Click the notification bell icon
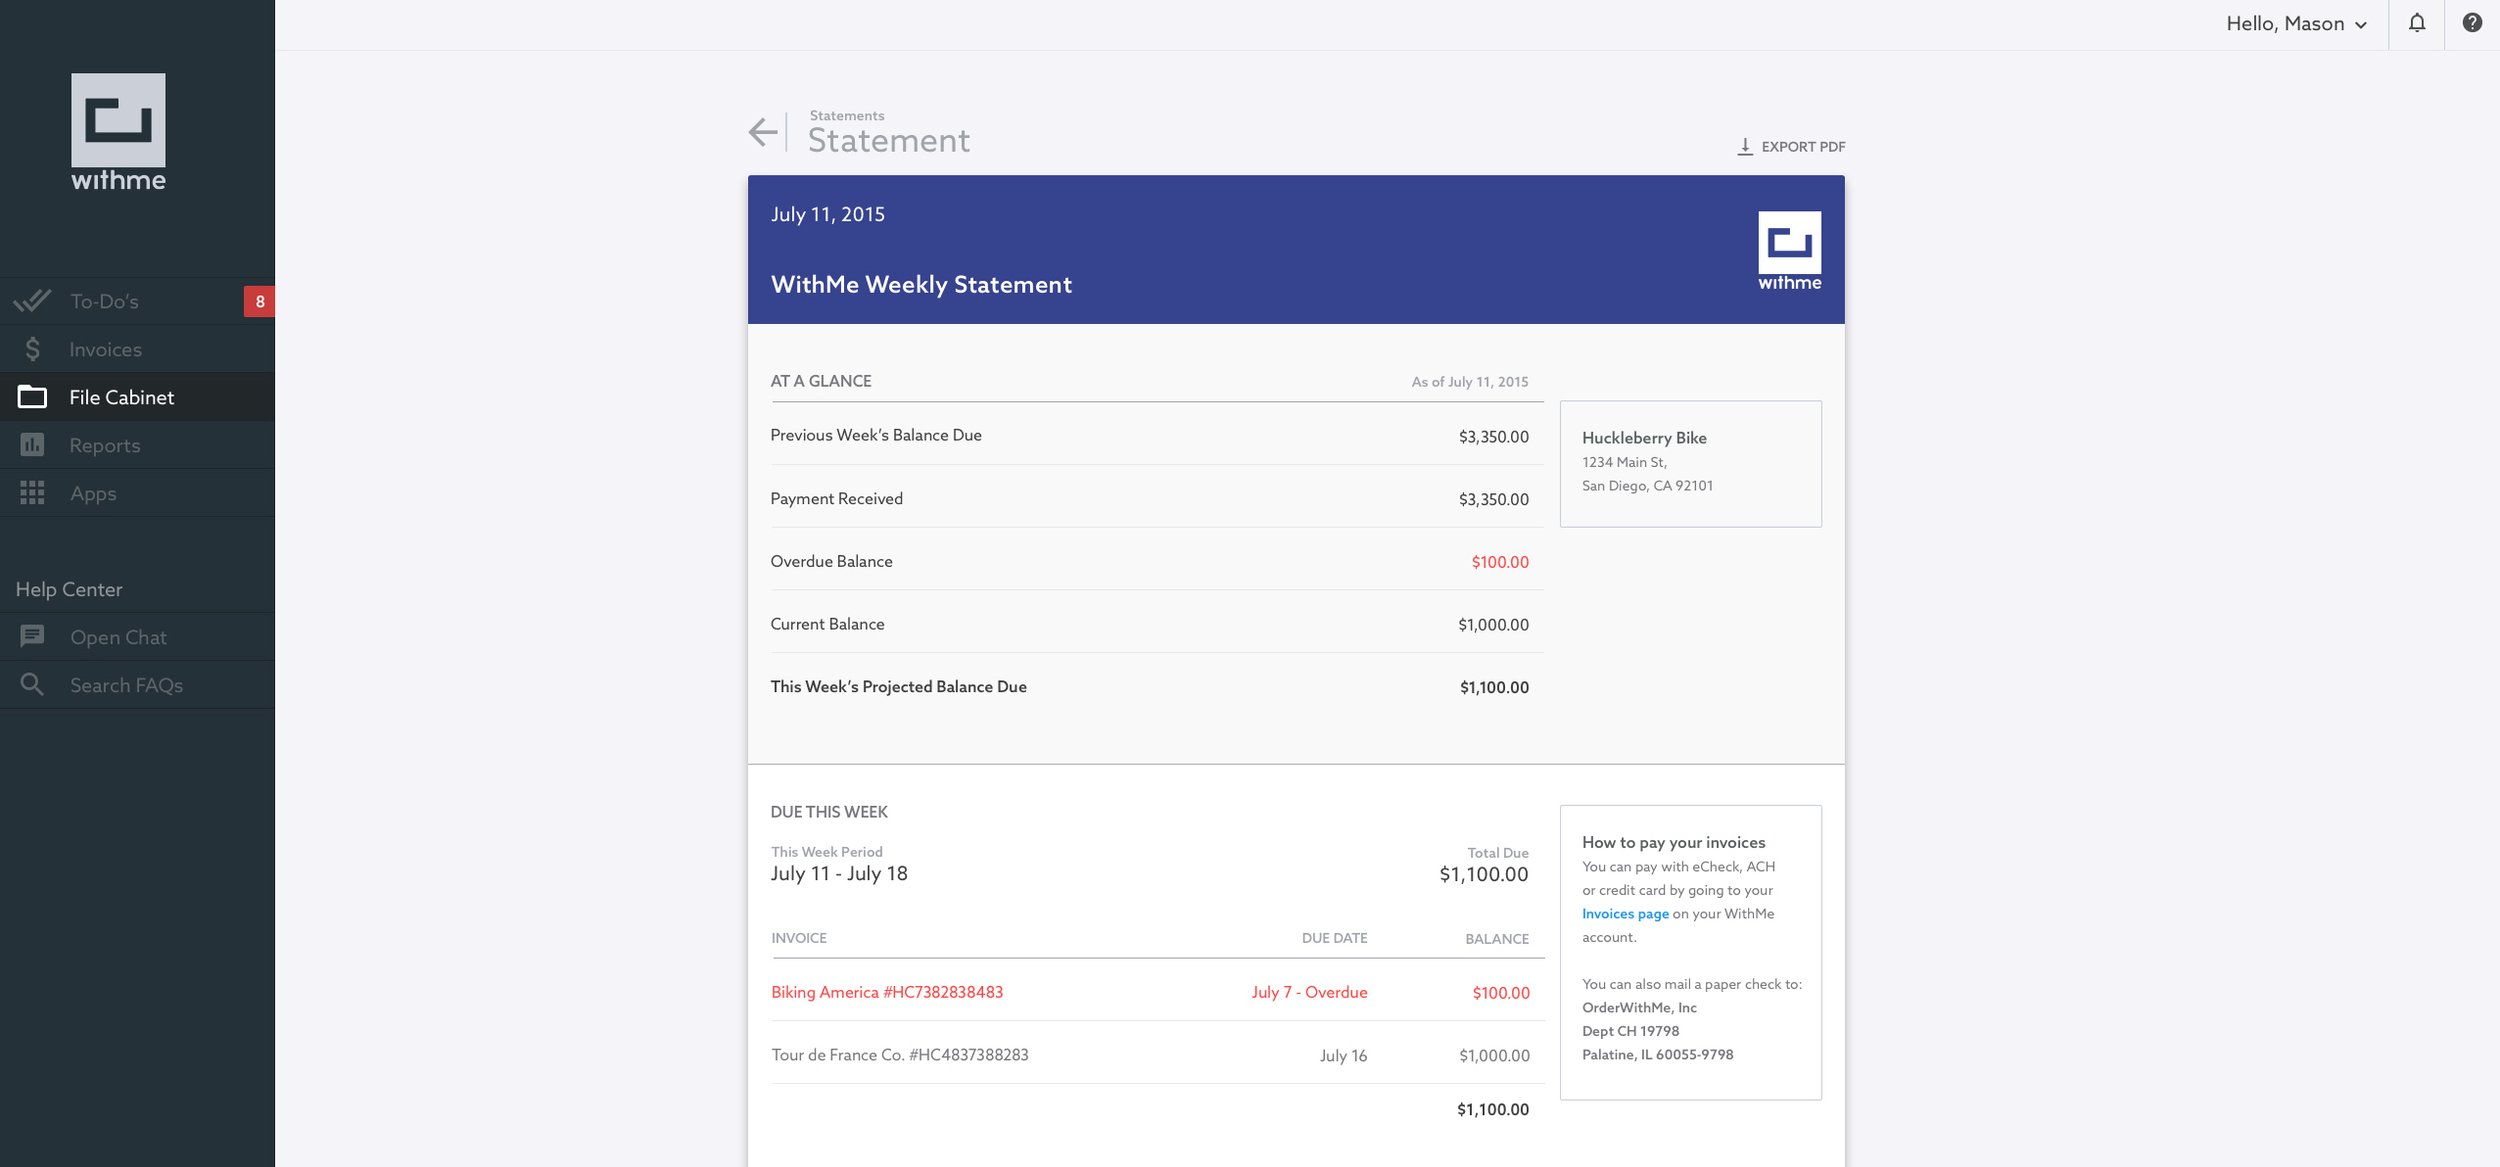Screen dimensions: 2500x1167 [x=2417, y=22]
